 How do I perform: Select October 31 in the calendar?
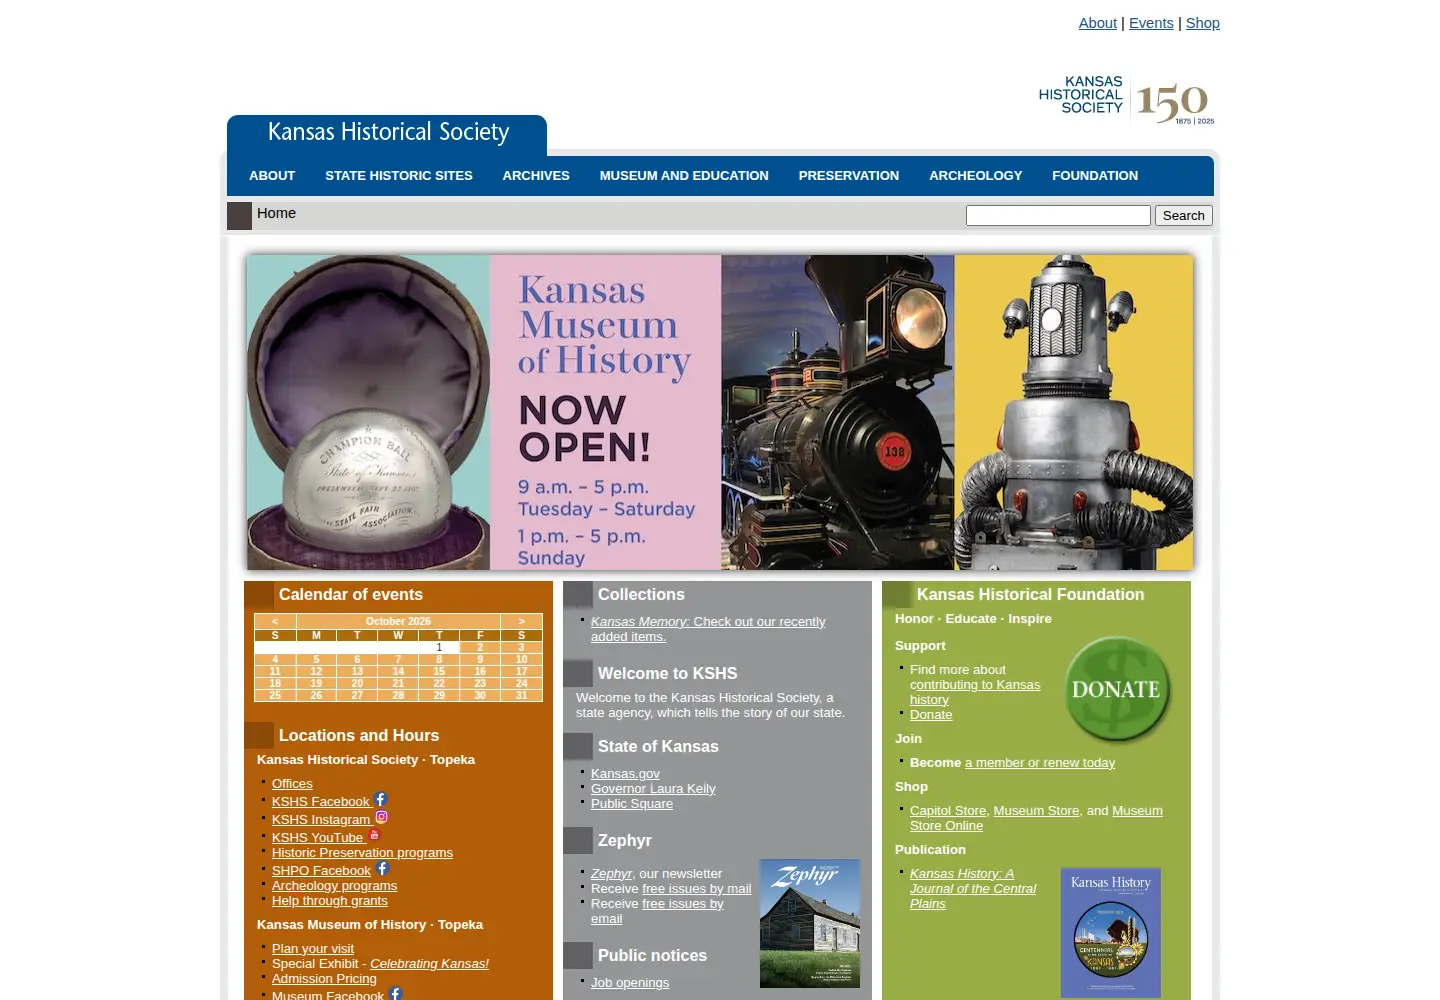coord(521,696)
